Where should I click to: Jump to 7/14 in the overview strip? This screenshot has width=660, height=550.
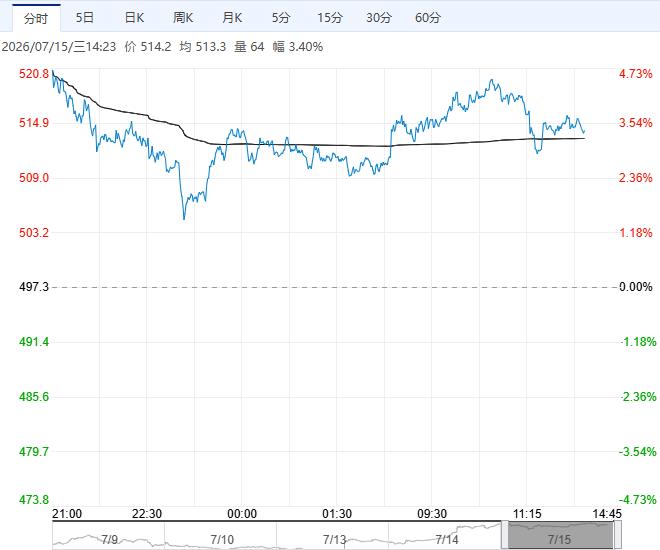(447, 539)
